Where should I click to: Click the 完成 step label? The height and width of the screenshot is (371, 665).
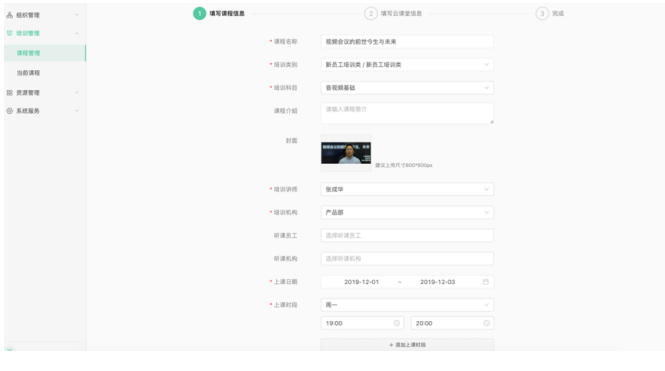pos(558,14)
